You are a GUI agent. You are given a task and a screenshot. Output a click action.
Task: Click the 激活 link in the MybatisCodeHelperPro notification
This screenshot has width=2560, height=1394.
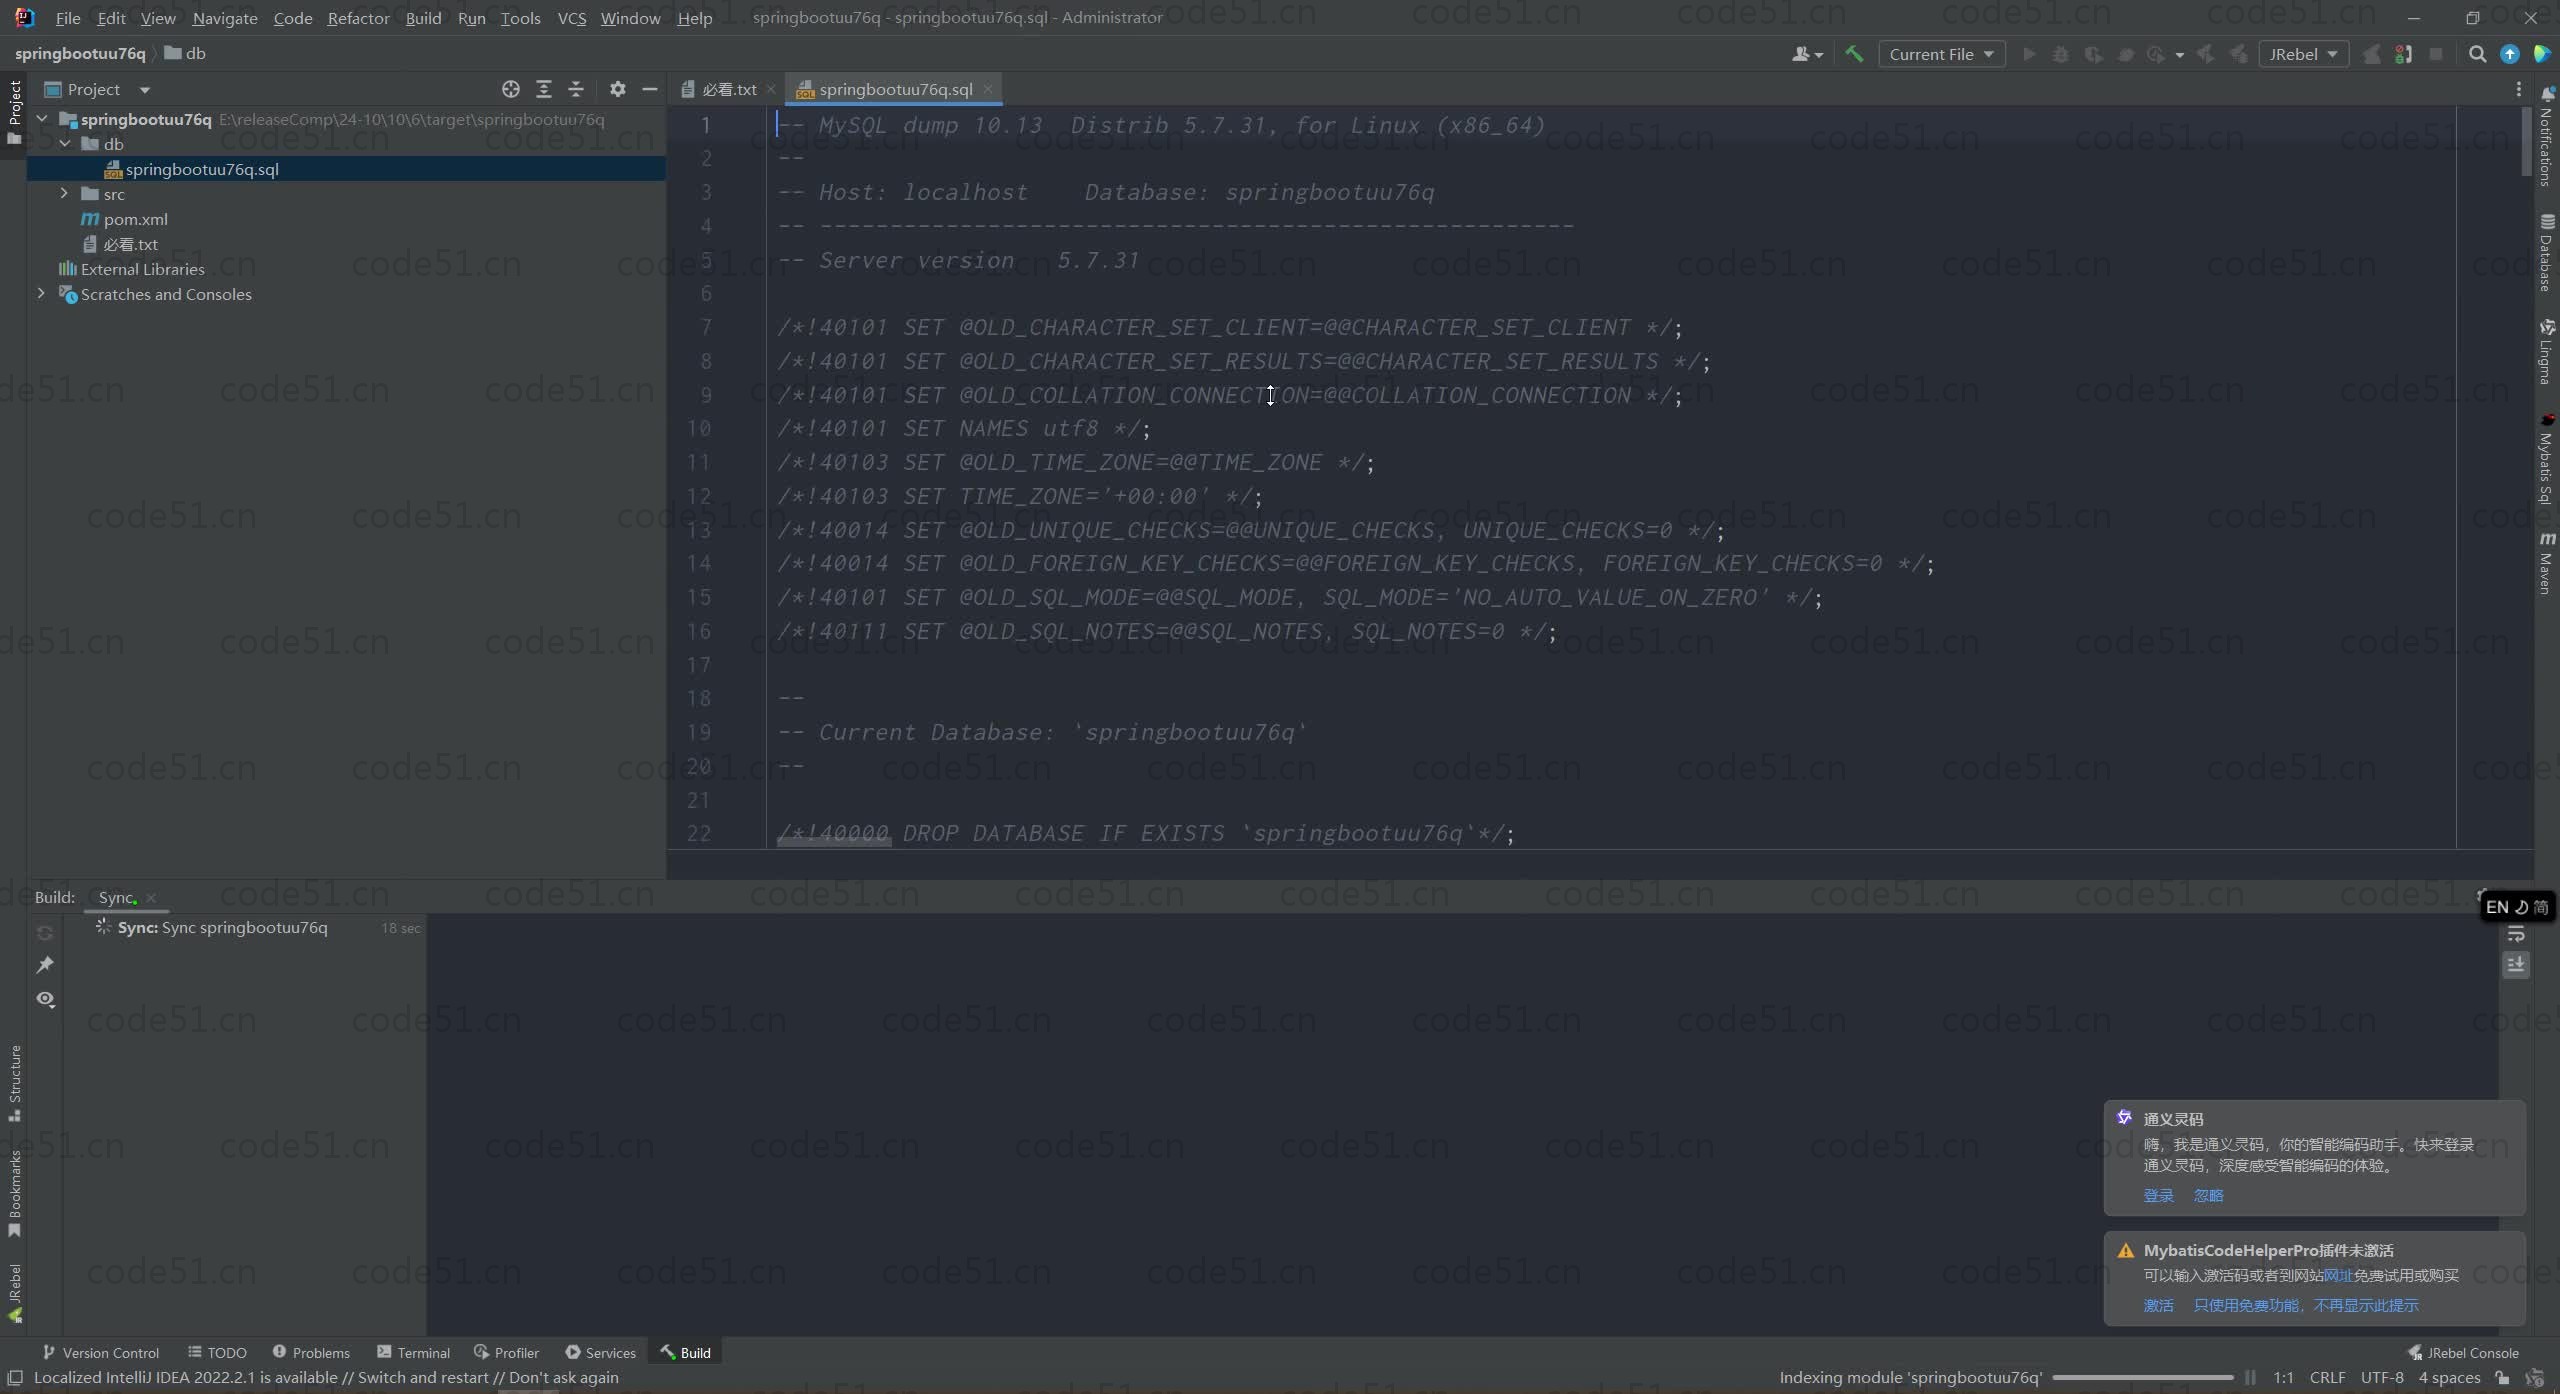point(2158,1305)
